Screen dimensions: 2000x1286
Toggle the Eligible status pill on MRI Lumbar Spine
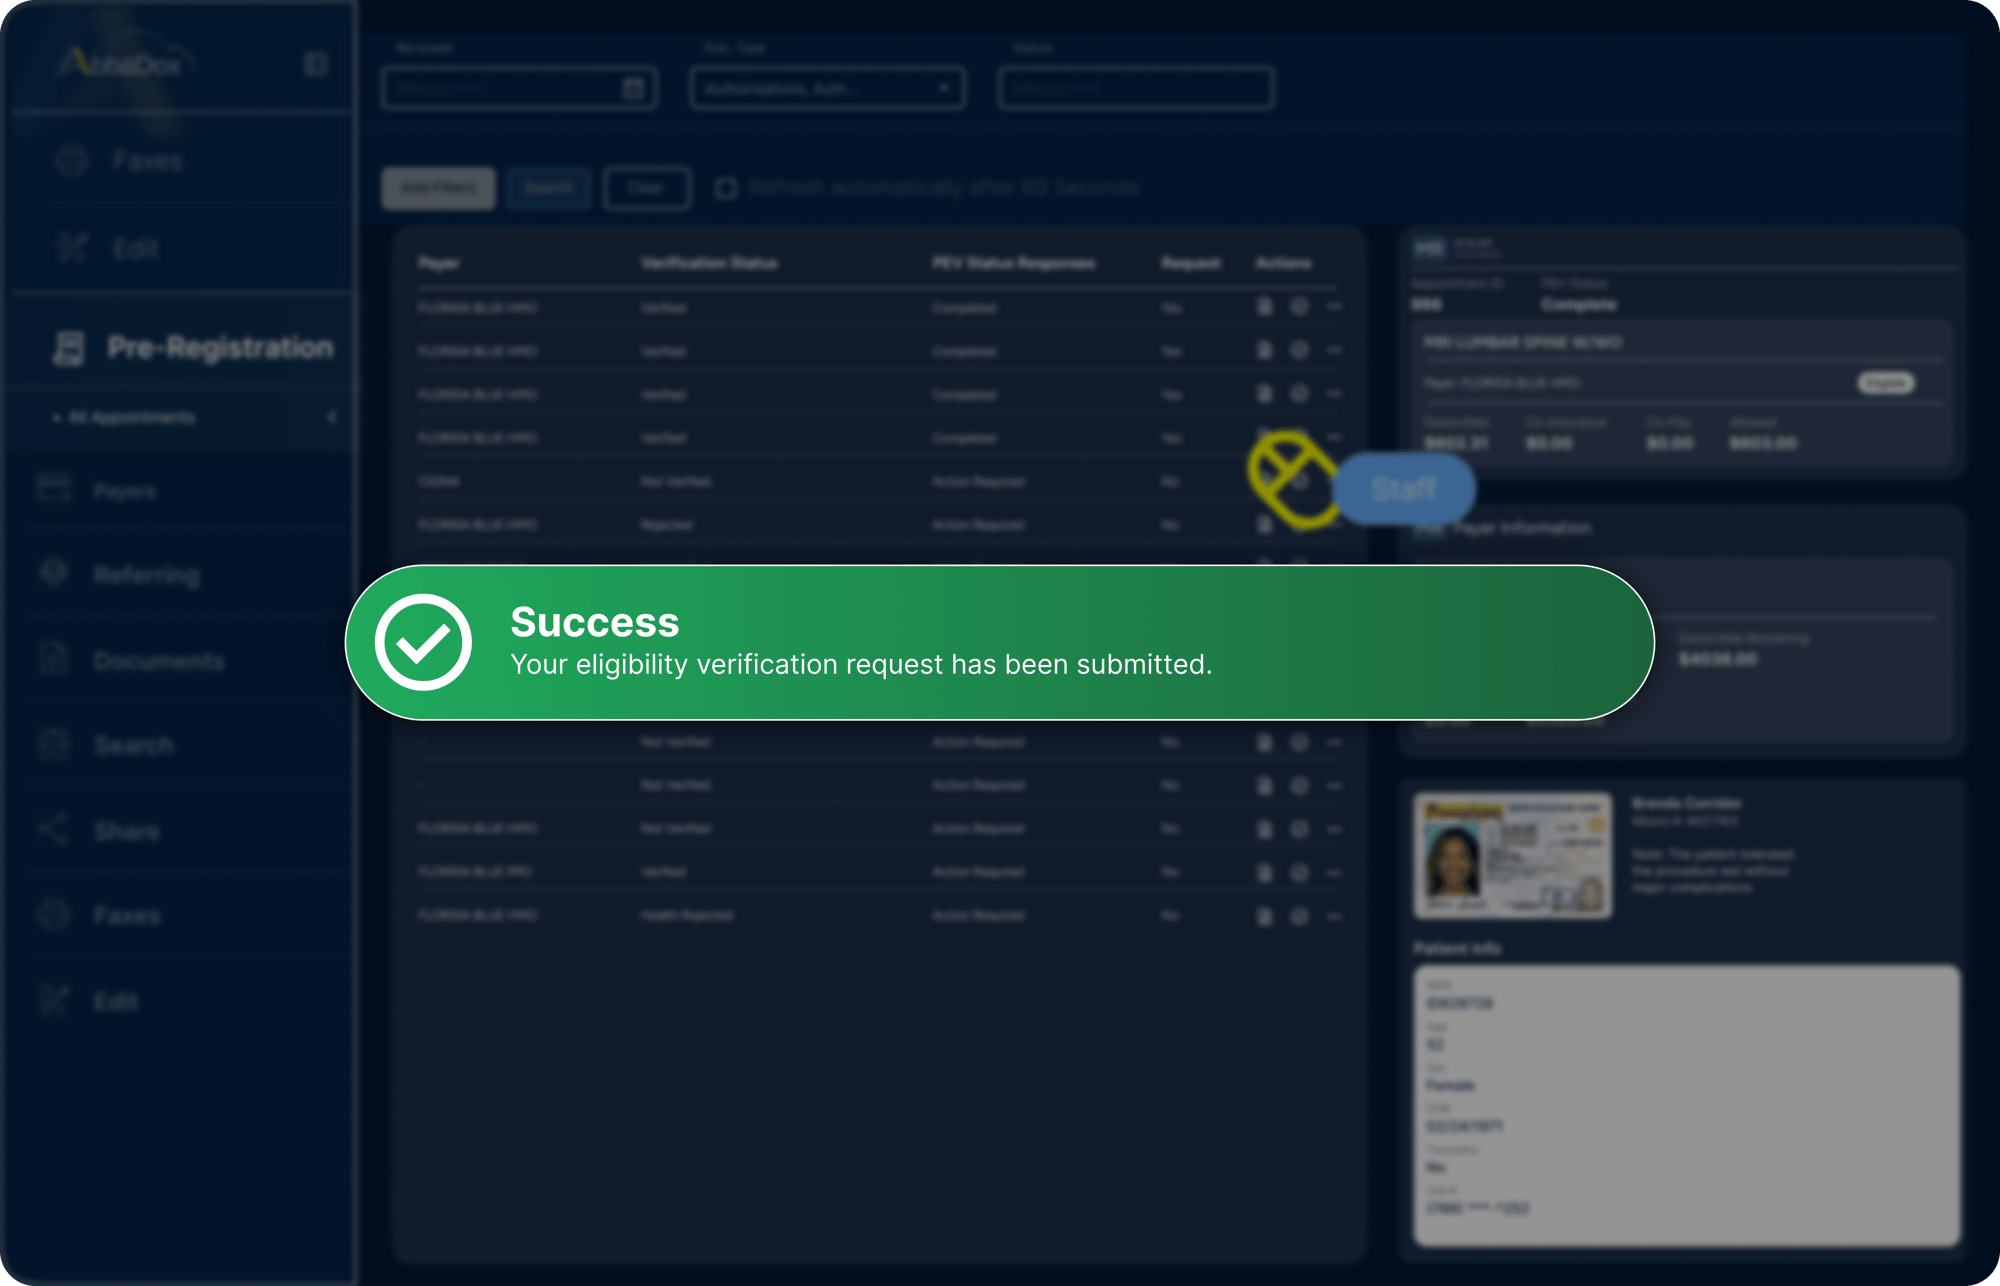[x=1885, y=383]
